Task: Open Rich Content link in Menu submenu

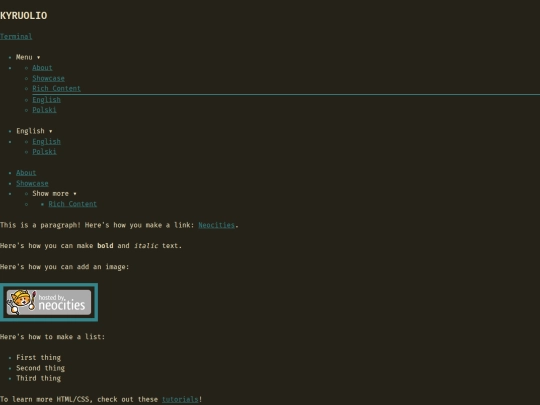Action: click(56, 89)
